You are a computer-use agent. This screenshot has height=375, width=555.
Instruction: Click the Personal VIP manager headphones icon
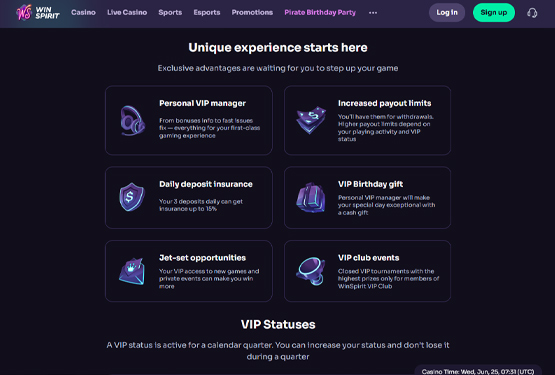[132, 121]
